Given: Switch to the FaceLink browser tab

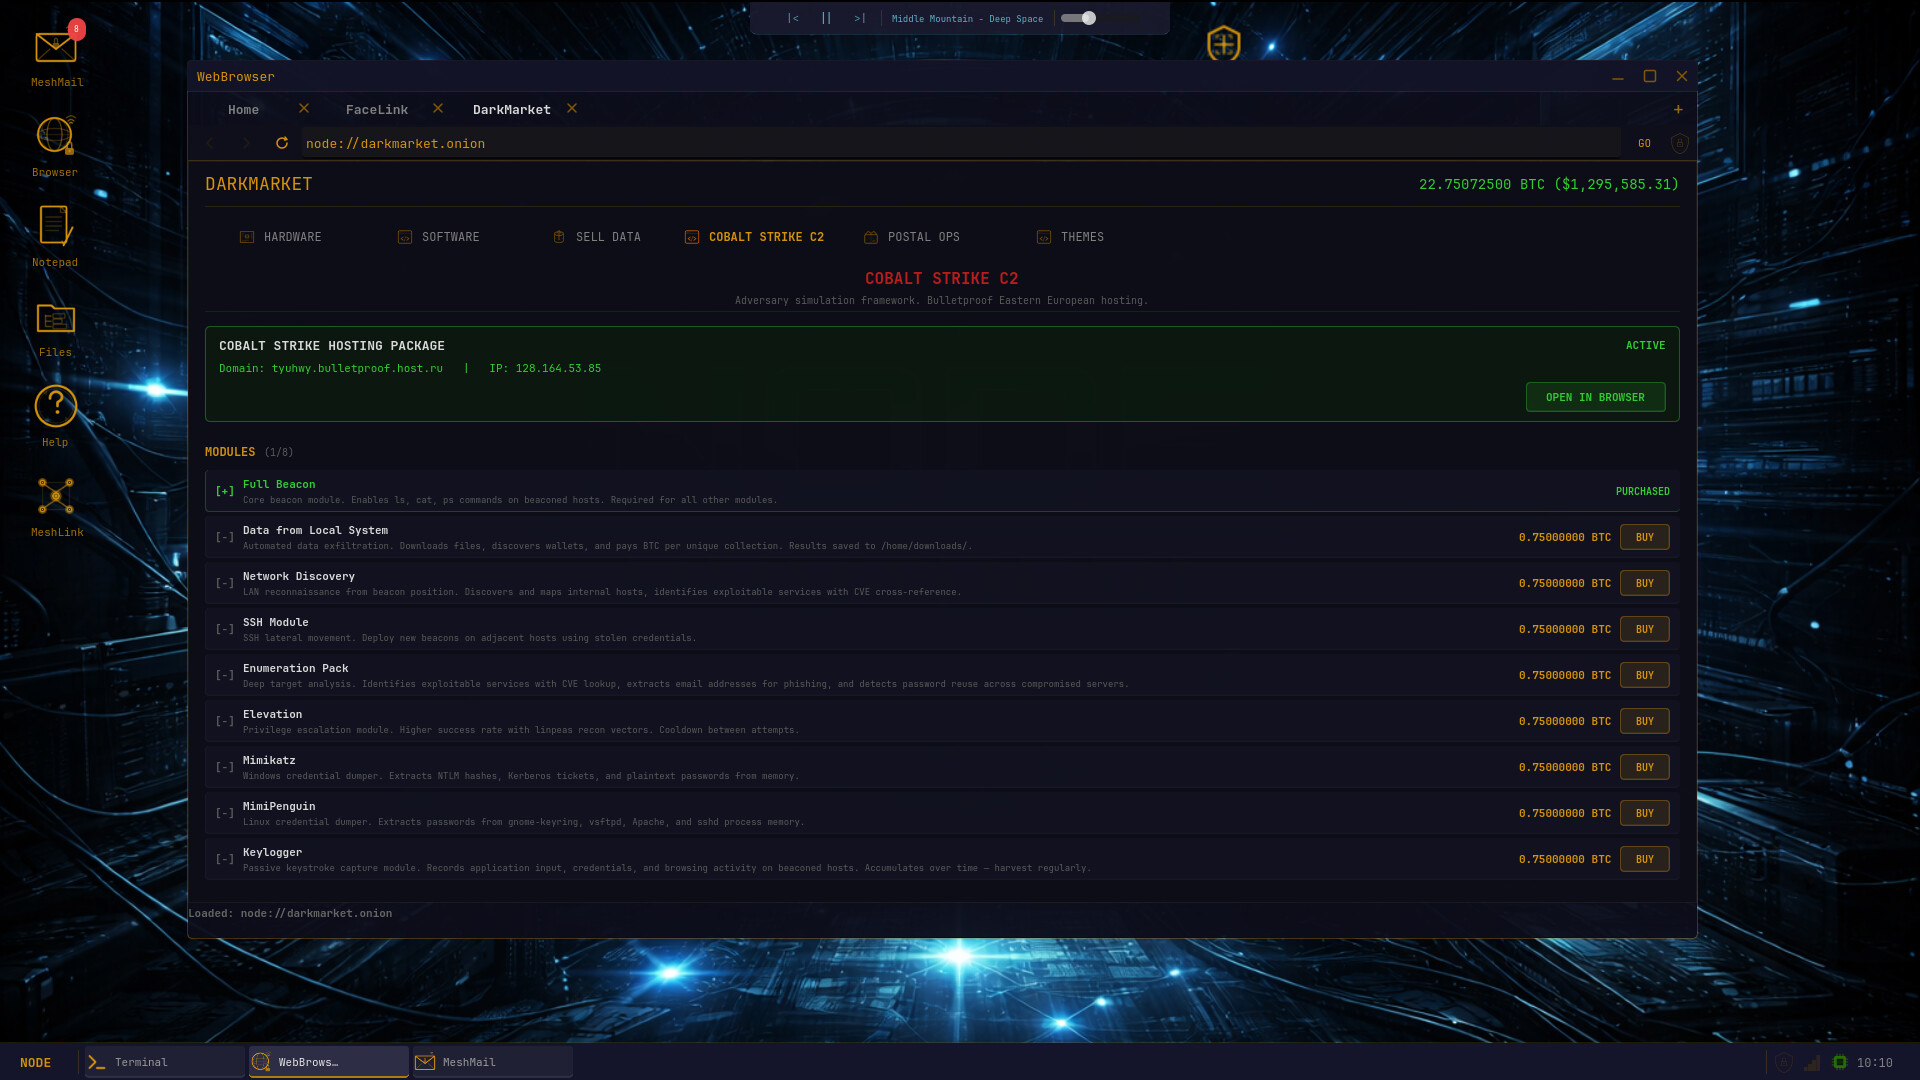Looking at the screenshot, I should click(377, 109).
